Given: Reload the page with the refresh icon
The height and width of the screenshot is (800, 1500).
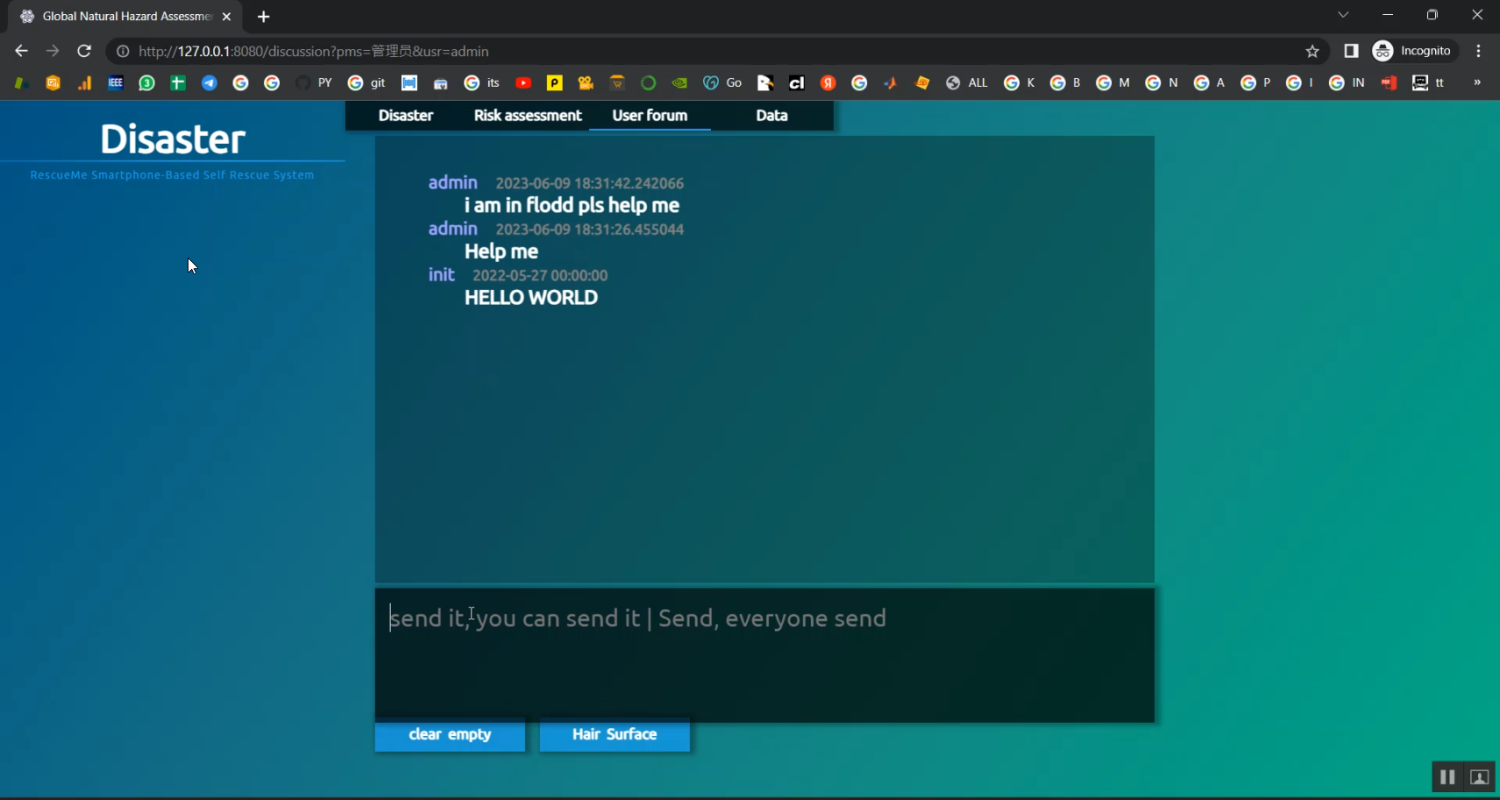Looking at the screenshot, I should point(84,51).
